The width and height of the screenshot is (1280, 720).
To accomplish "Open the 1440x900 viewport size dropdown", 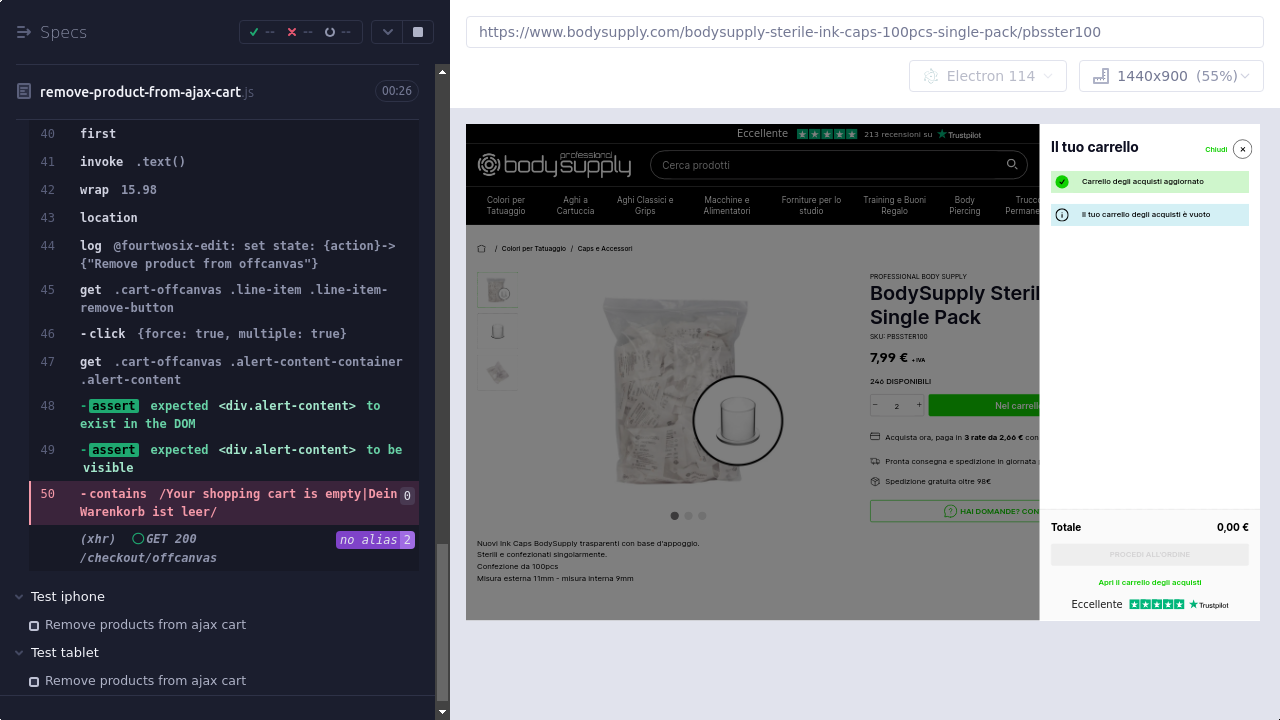I will pos(1170,76).
